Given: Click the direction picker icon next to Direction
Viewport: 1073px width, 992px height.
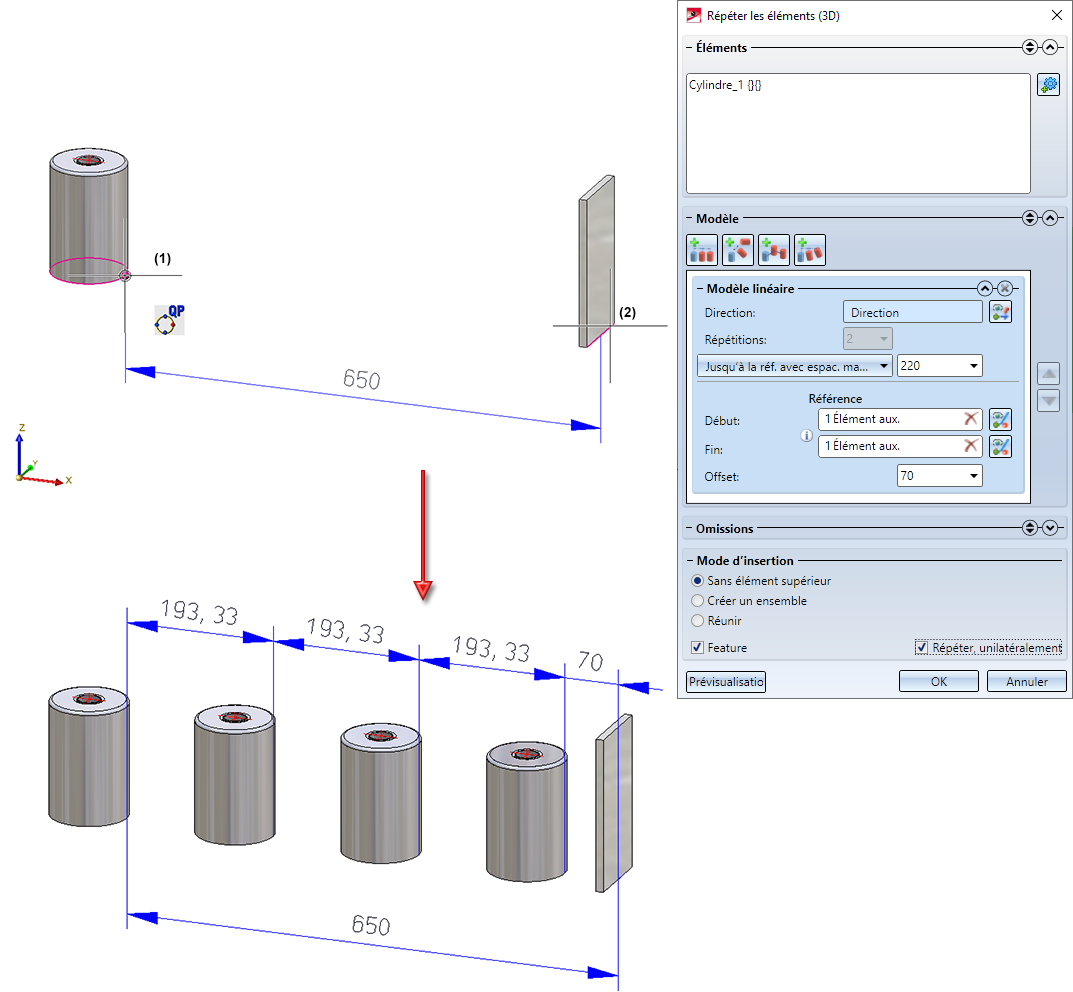Looking at the screenshot, I should [1000, 312].
